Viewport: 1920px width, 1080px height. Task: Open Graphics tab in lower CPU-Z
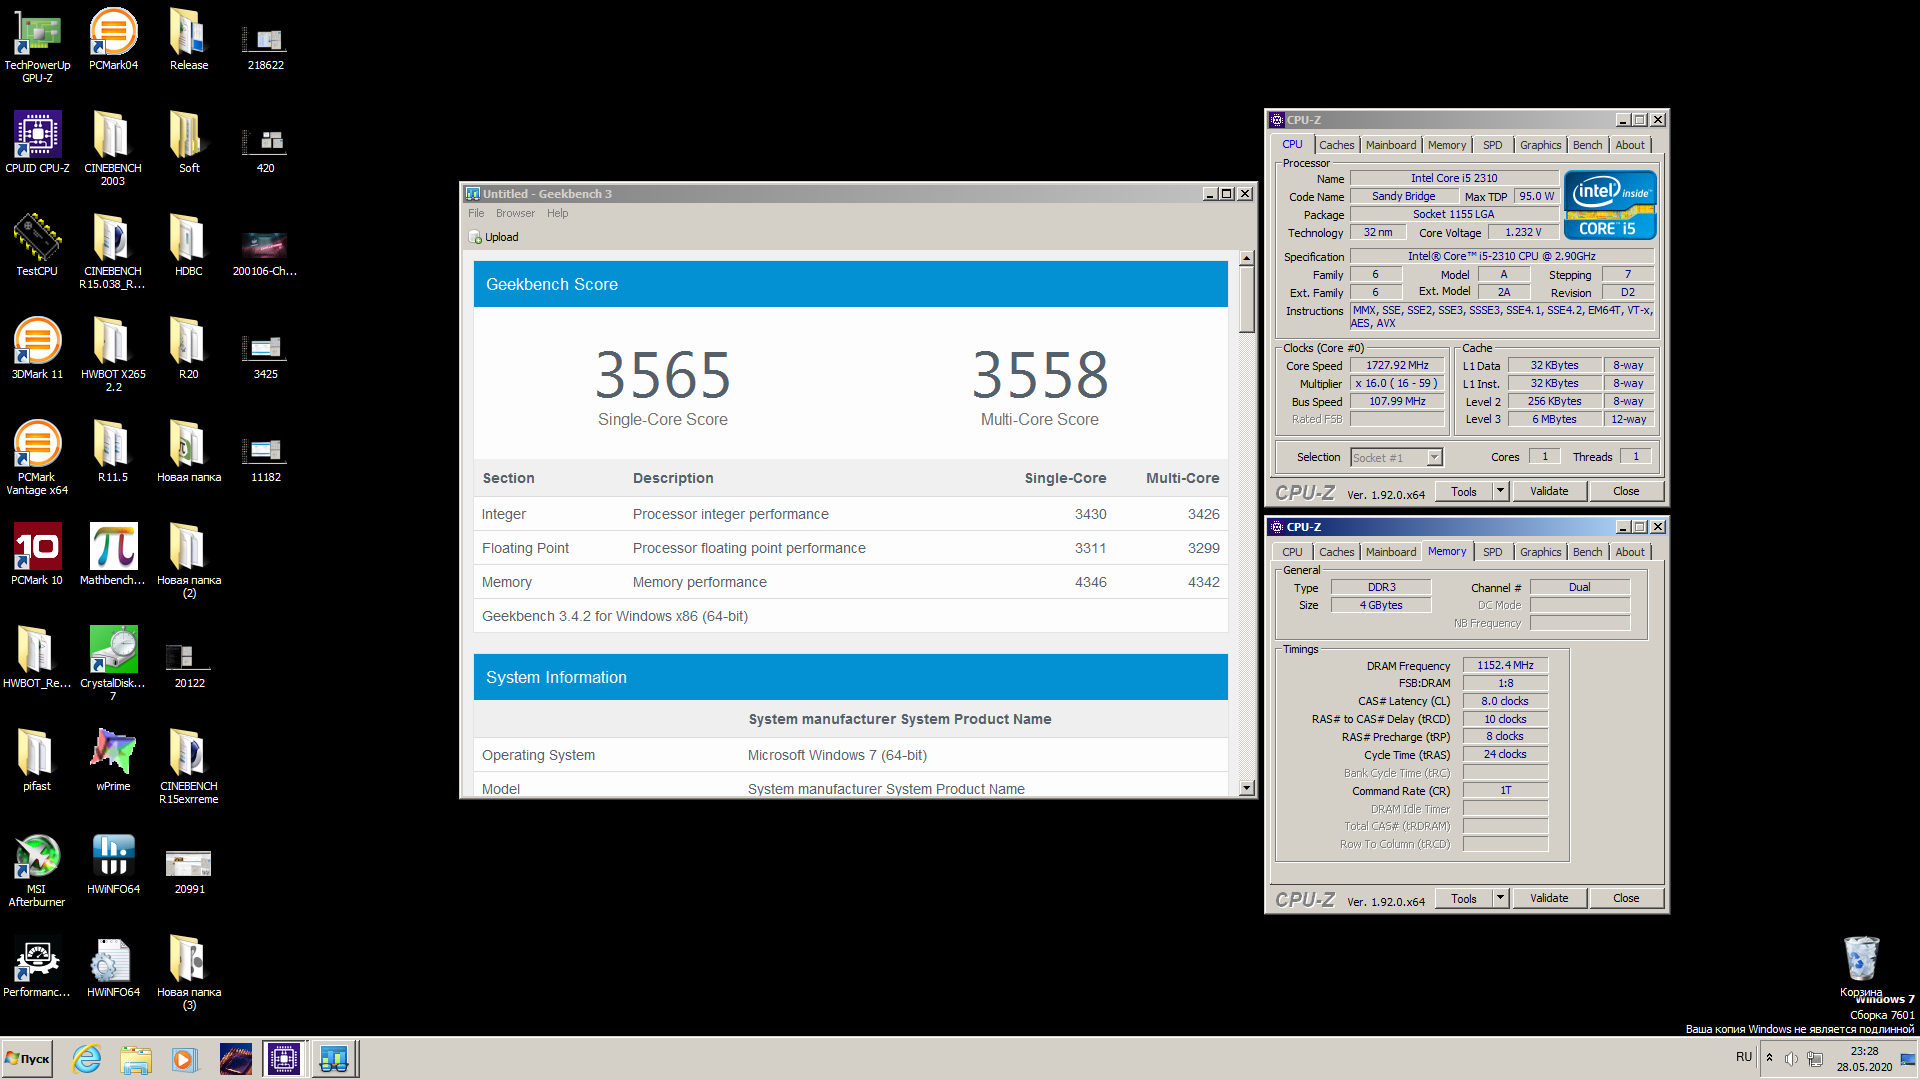(1540, 552)
